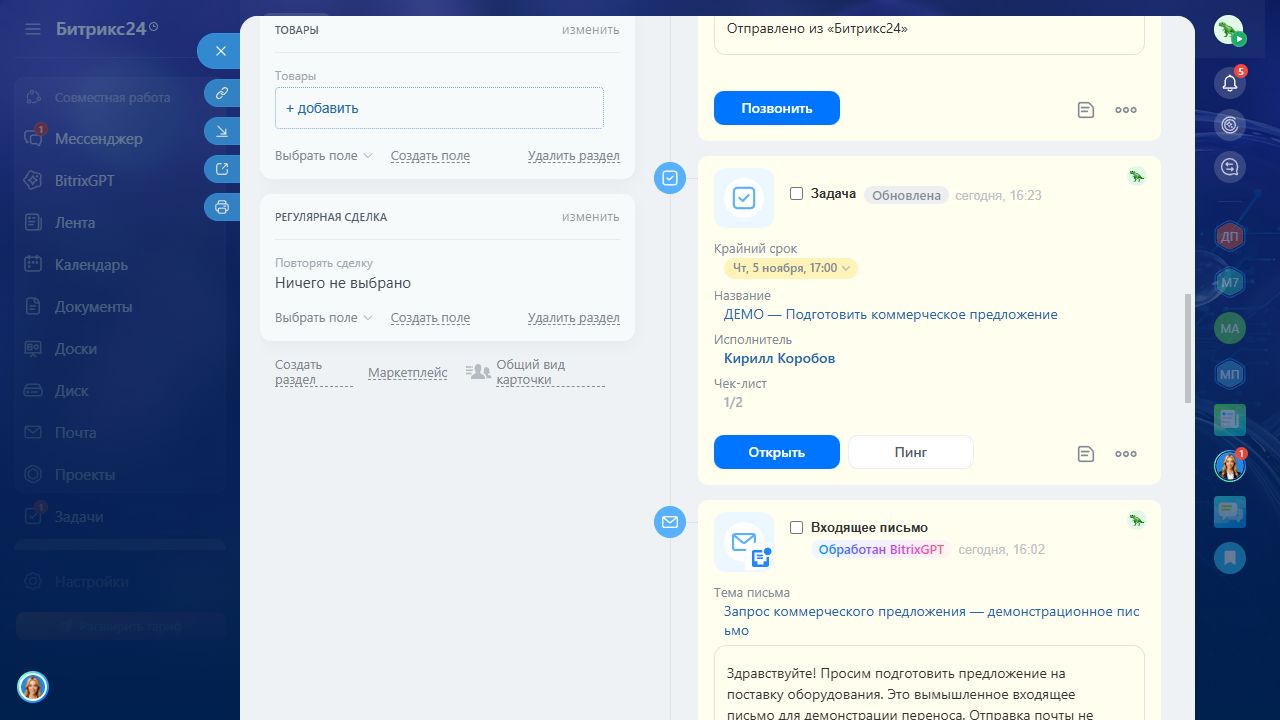Collapse the card with the diagonal arrow icon

point(222,131)
